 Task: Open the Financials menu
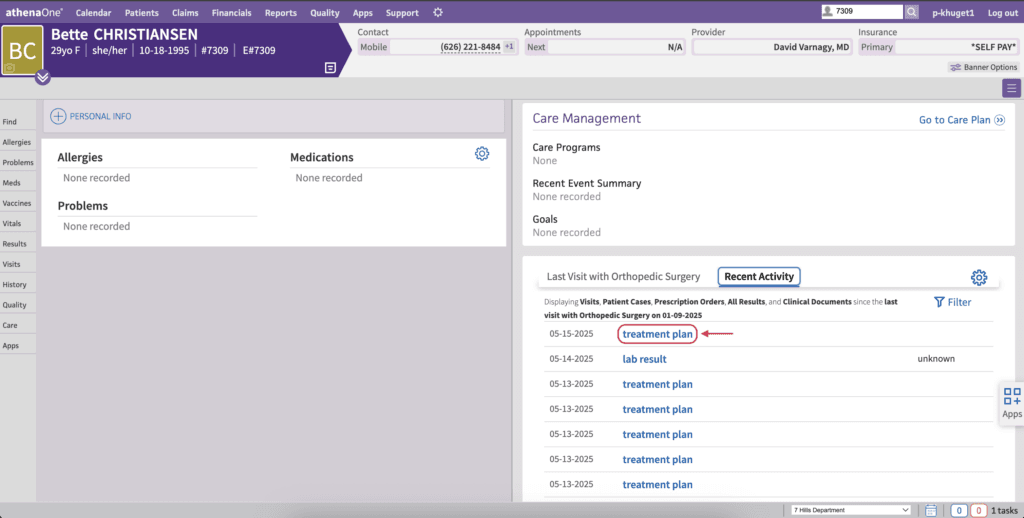231,12
